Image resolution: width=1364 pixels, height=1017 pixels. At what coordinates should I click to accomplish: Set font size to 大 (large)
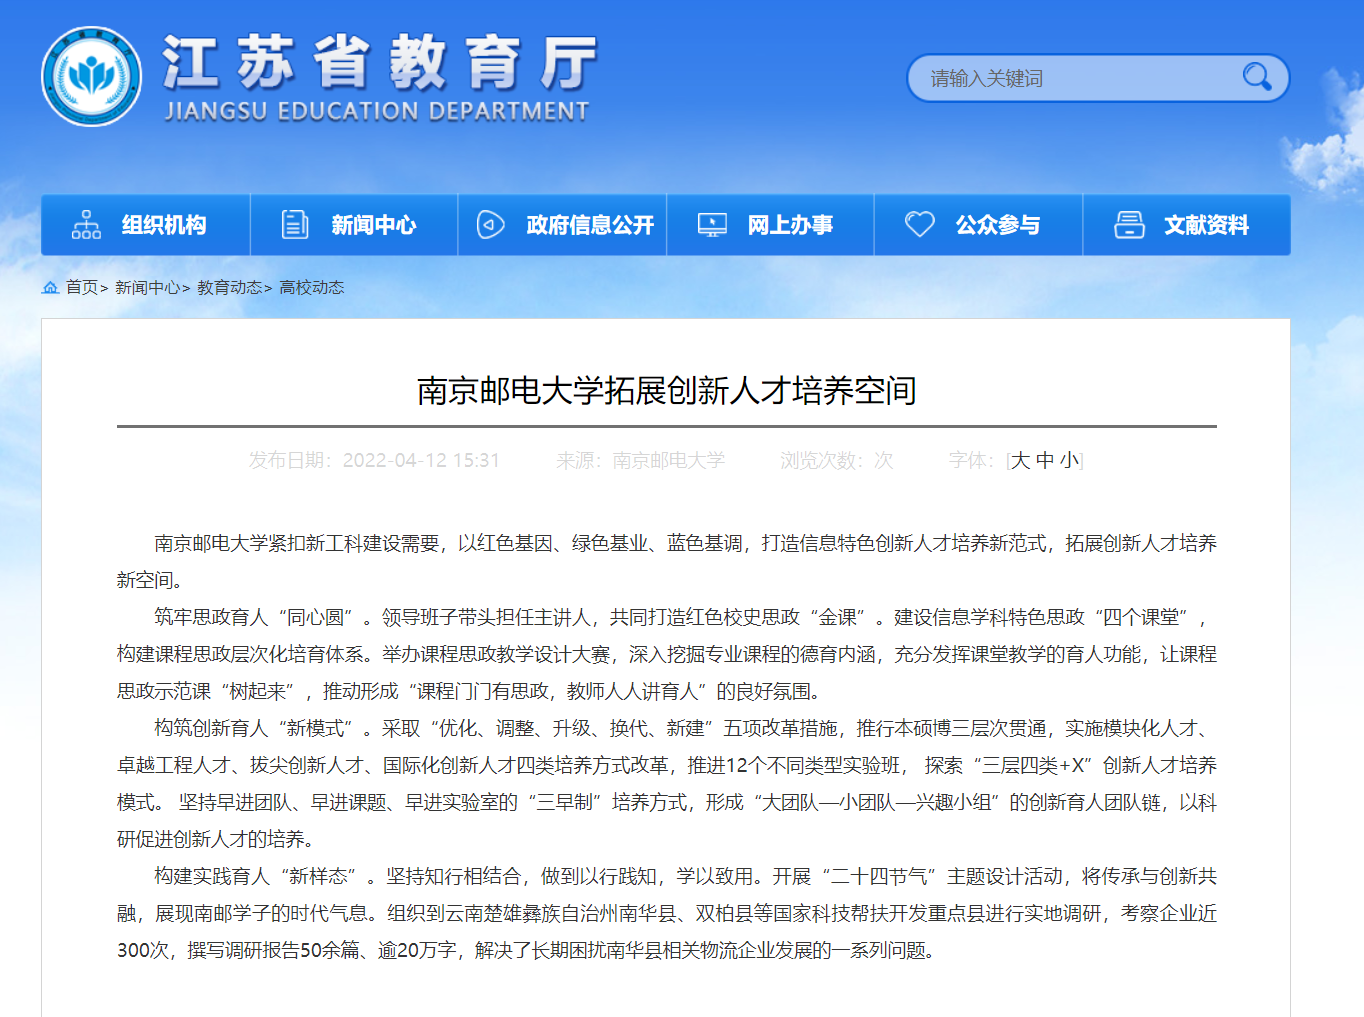[x=1020, y=460]
